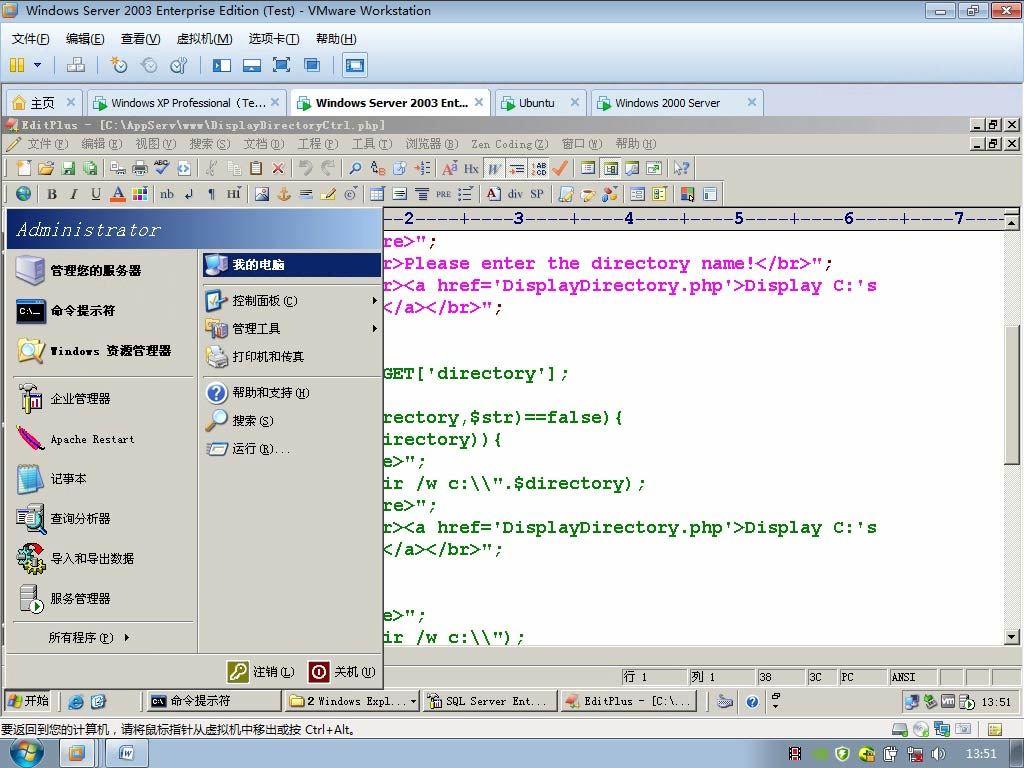Toggle line numbers with the 1AB 2CD button

539,168
